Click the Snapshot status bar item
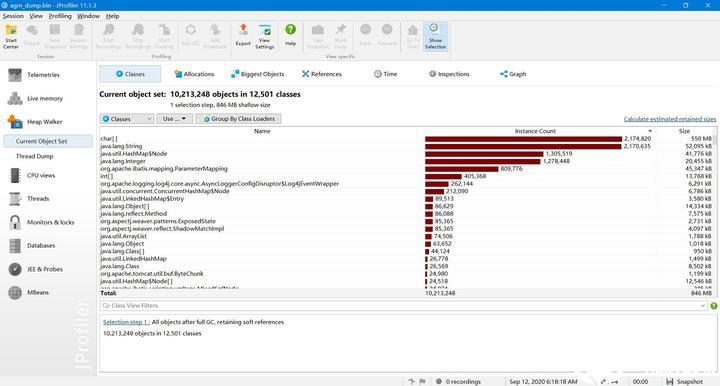This screenshot has height=386, width=720. coord(684,381)
